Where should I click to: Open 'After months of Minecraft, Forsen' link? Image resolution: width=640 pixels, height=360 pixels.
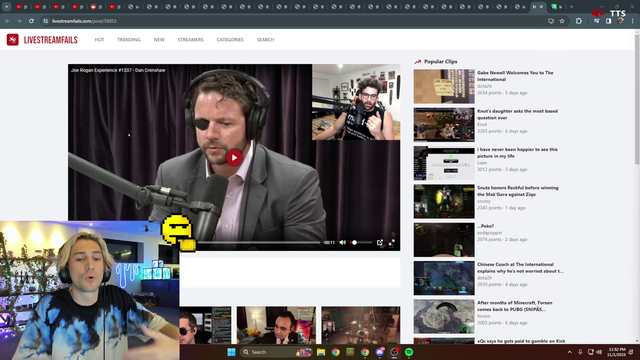point(515,306)
